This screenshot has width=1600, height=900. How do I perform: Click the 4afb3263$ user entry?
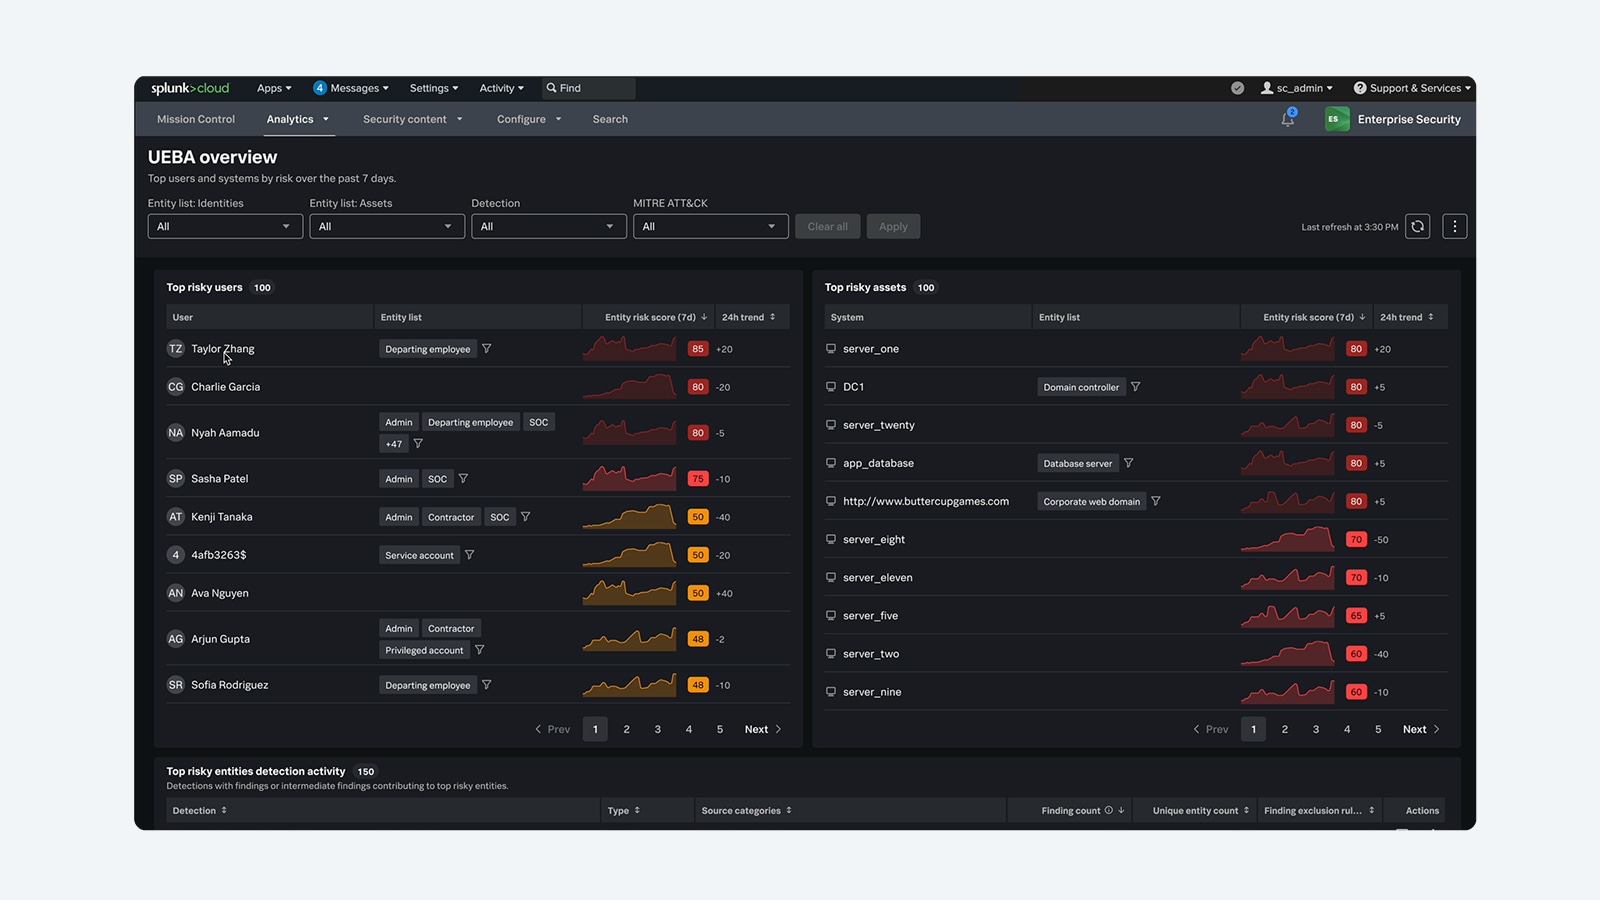[x=219, y=555]
